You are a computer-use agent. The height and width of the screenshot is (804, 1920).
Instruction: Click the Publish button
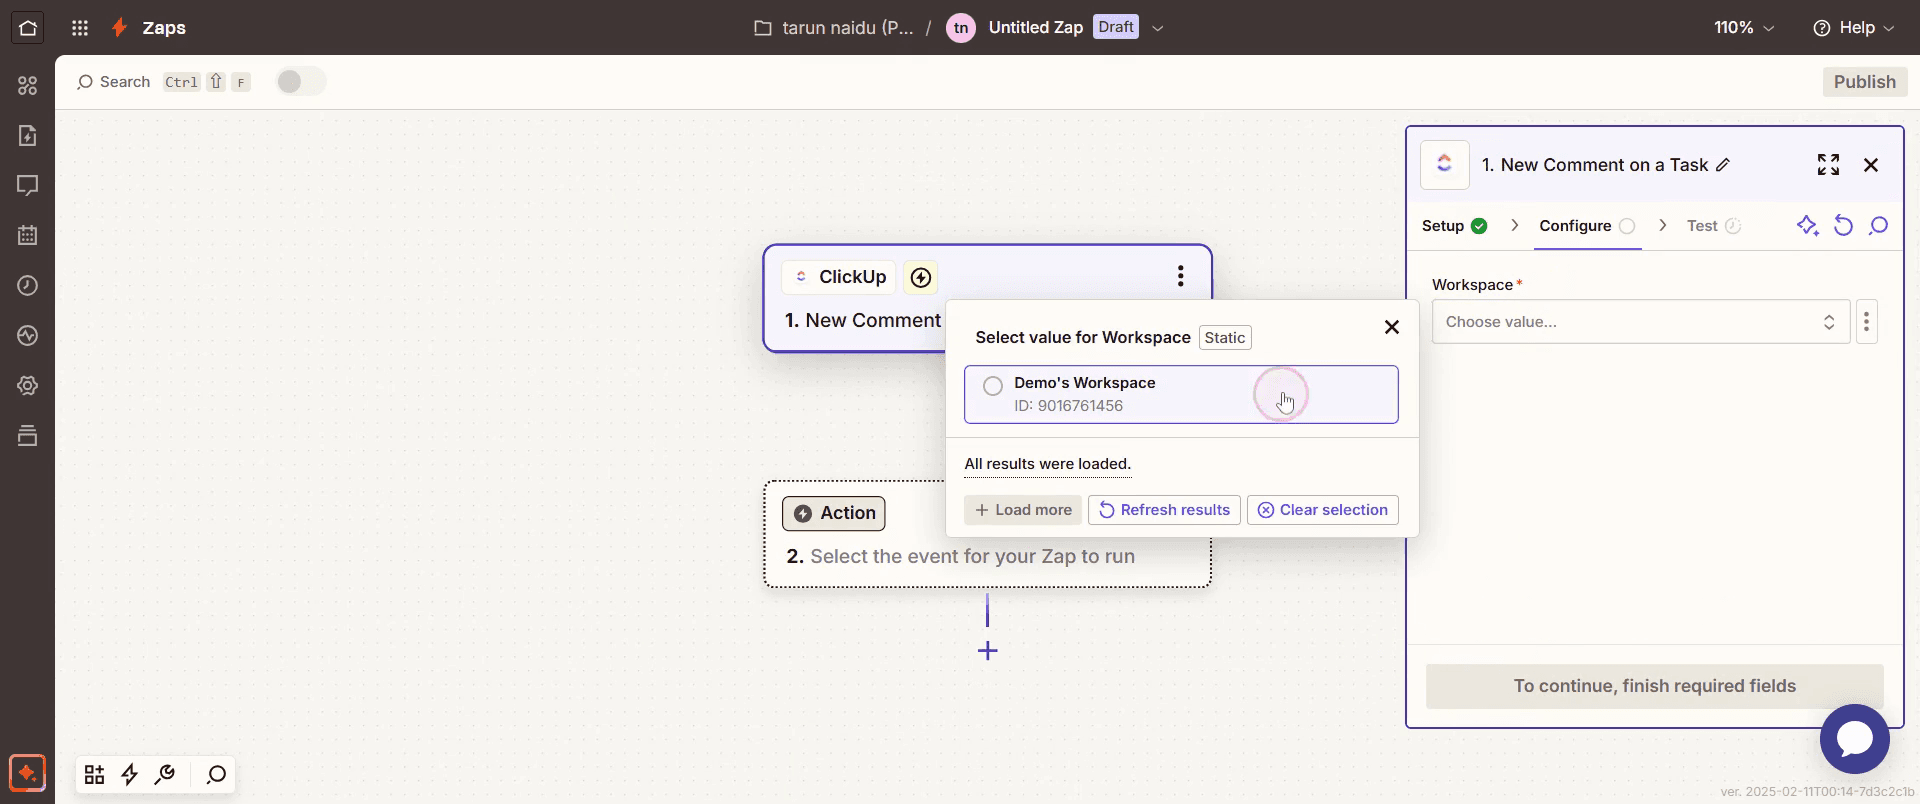pos(1864,82)
